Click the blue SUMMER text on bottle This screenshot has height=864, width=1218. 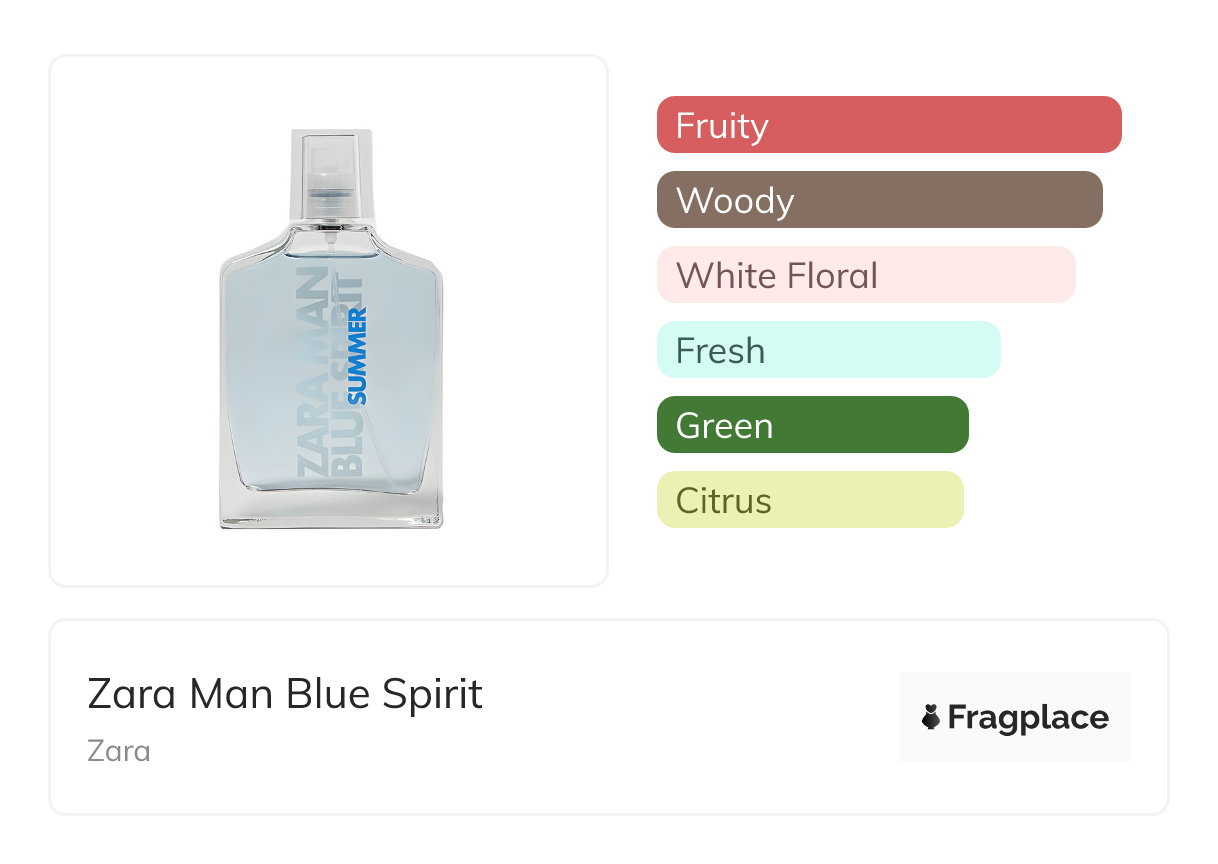357,355
